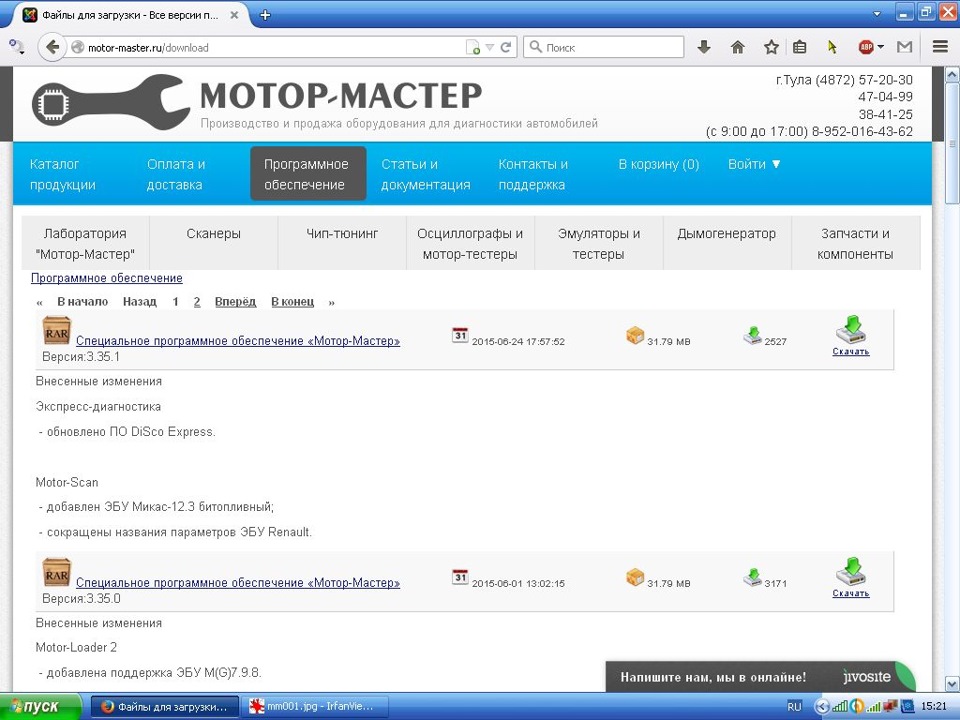Click the box size icon next to version 3.35.1
The image size is (960, 720).
635,335
